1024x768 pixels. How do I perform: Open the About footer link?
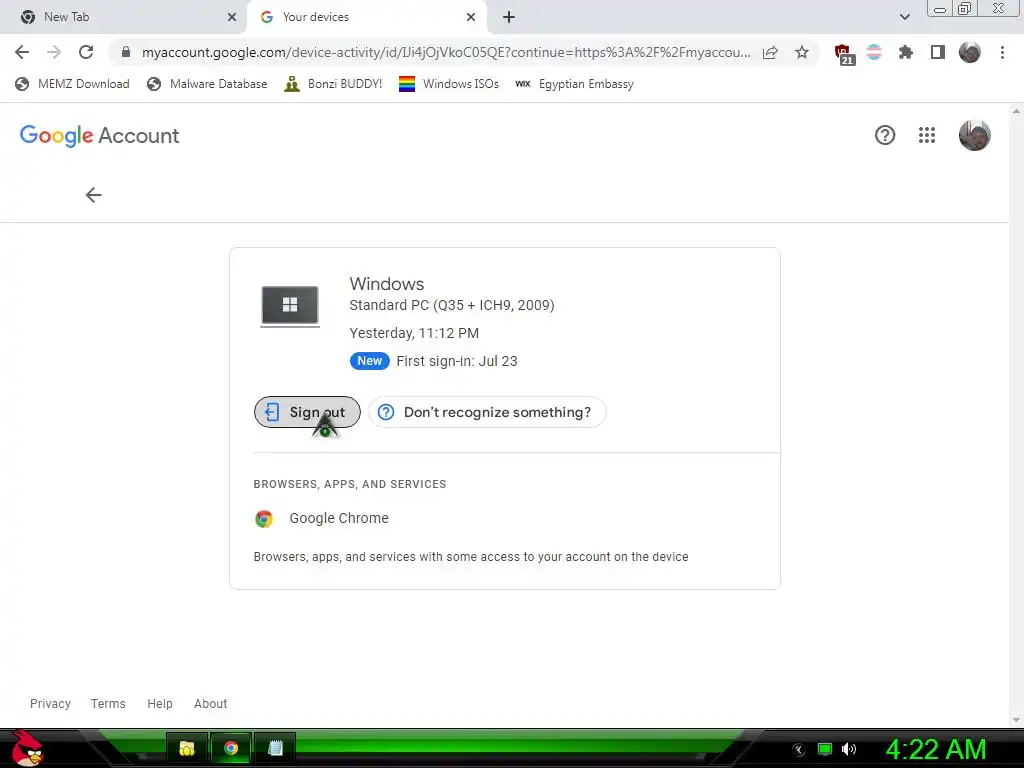(211, 703)
